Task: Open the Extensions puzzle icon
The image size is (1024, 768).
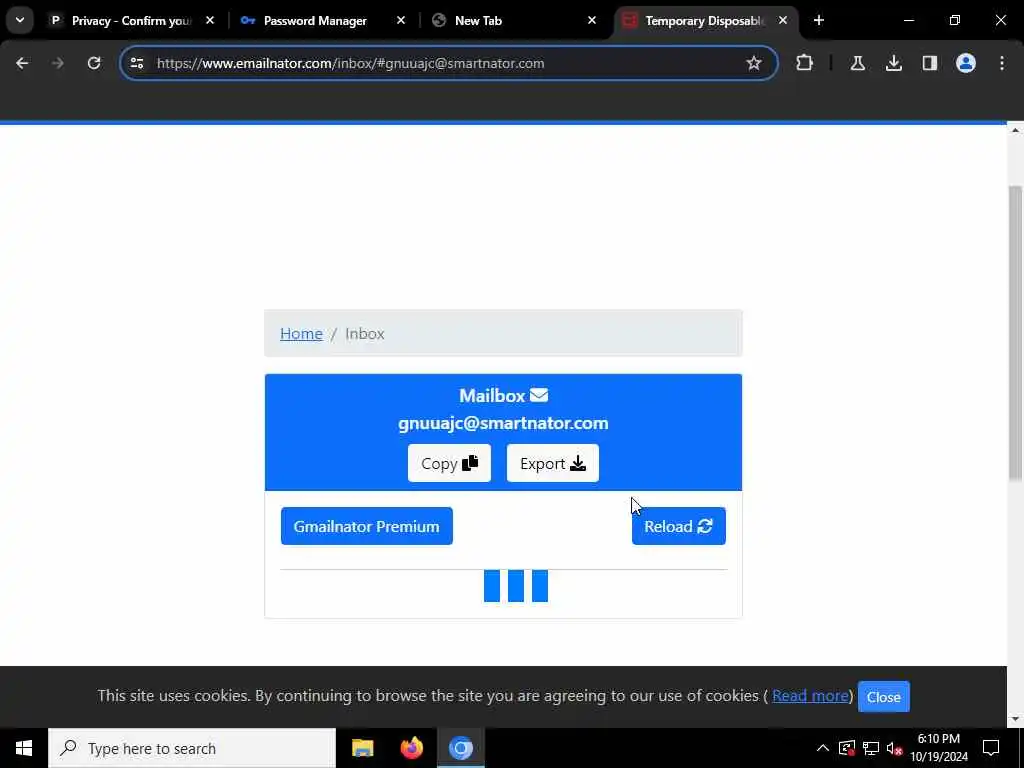Action: [x=805, y=63]
